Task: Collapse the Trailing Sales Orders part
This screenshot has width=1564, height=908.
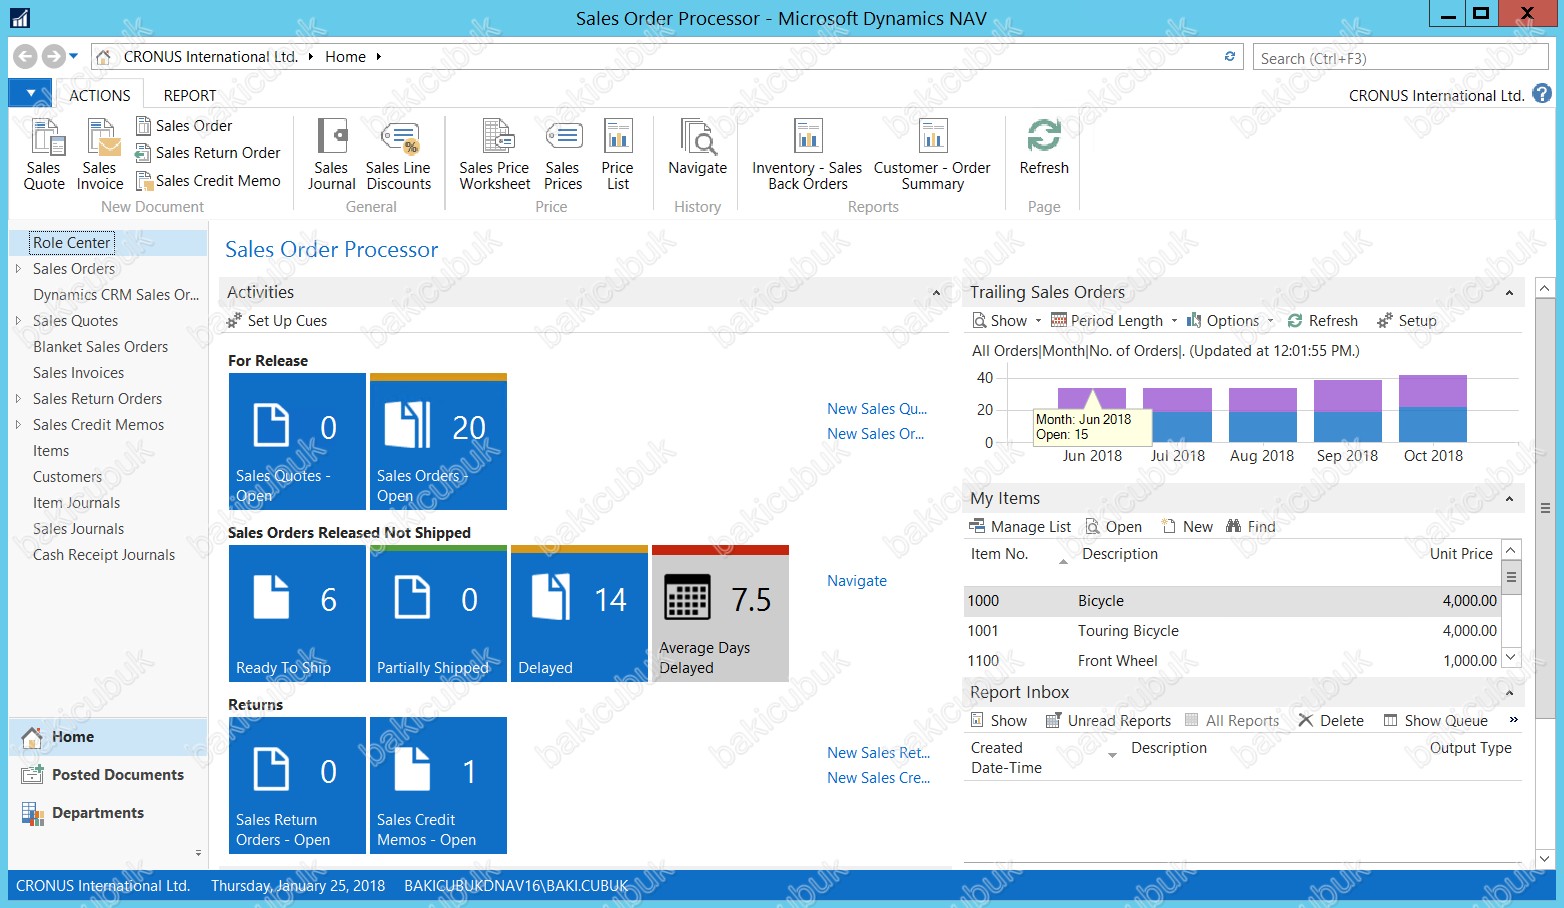Action: [1509, 293]
